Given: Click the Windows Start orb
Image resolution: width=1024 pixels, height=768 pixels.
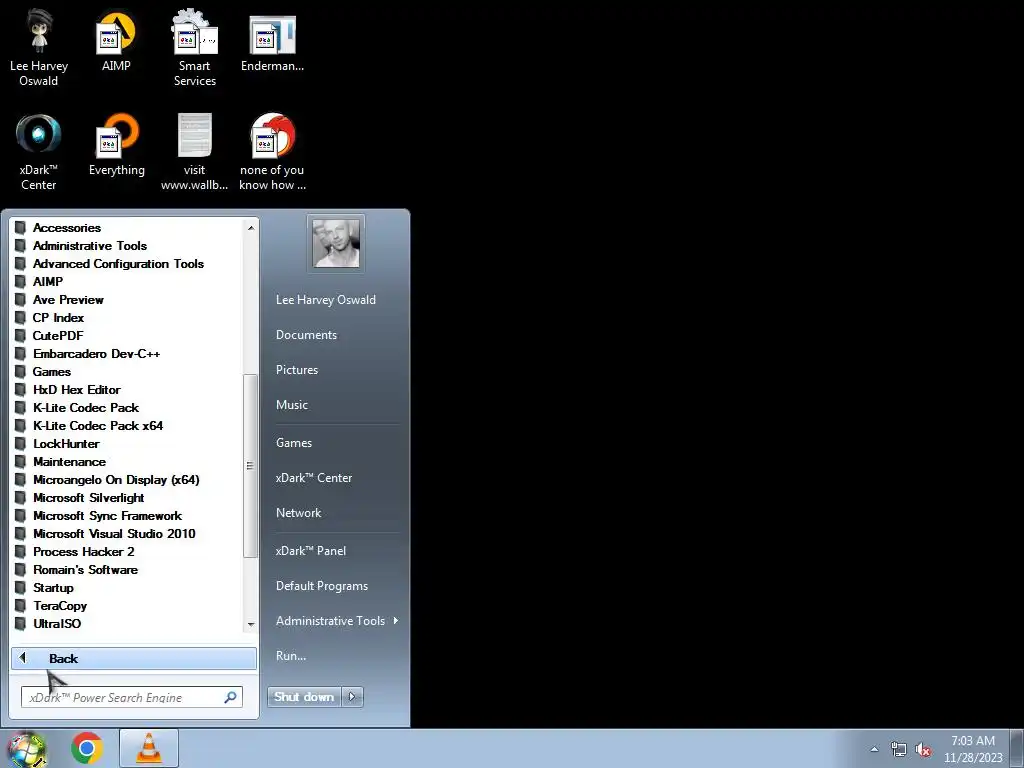Looking at the screenshot, I should coord(26,749).
